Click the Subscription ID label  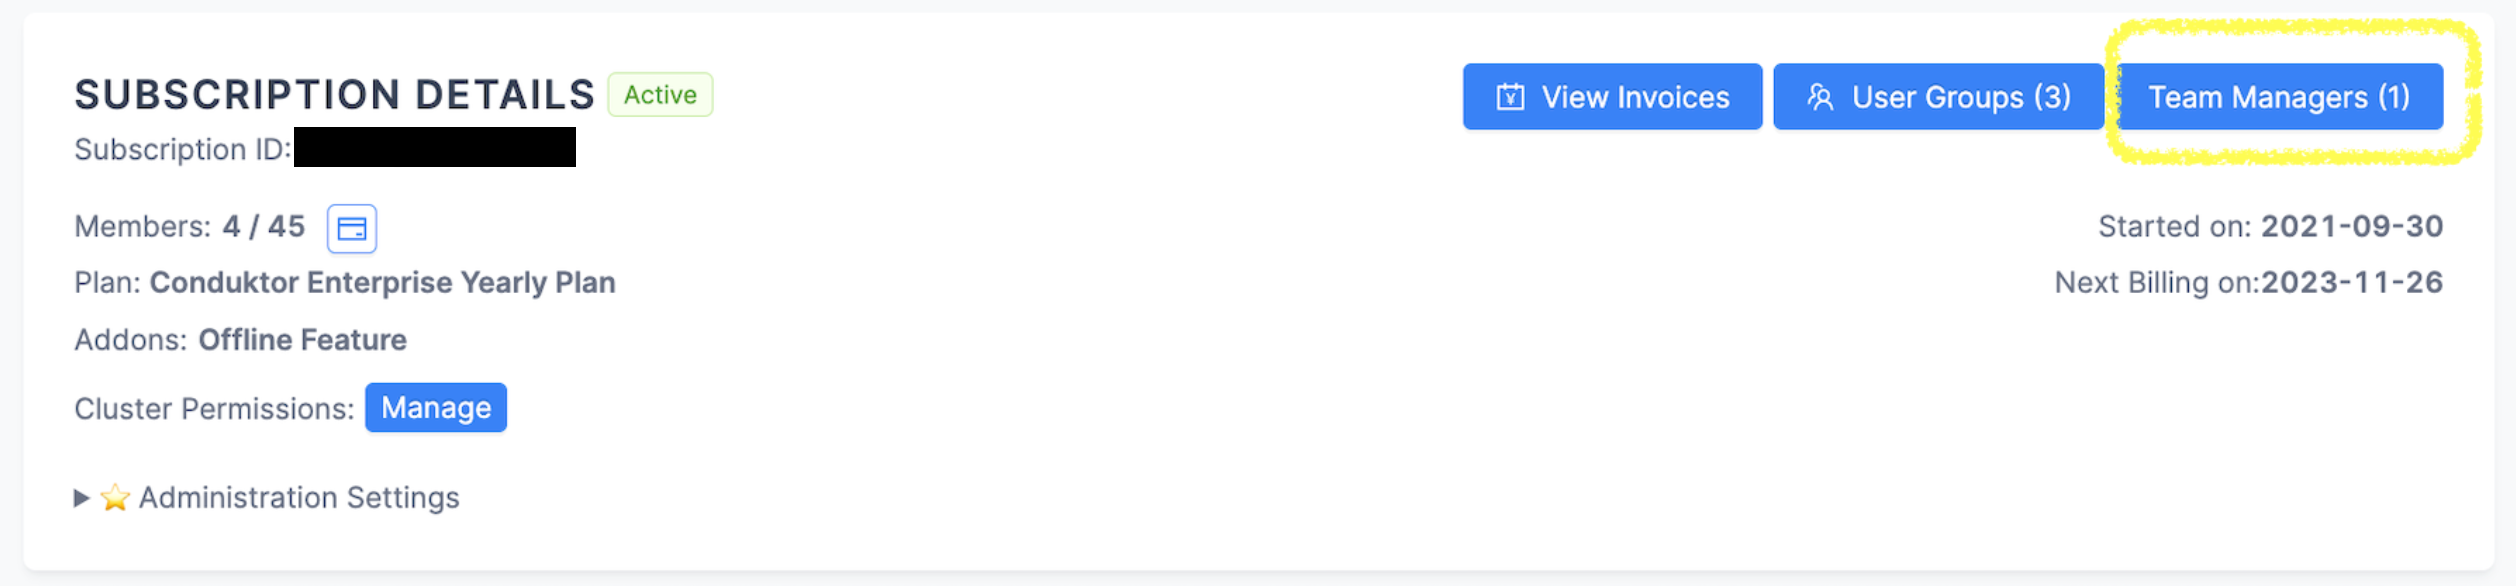point(183,150)
